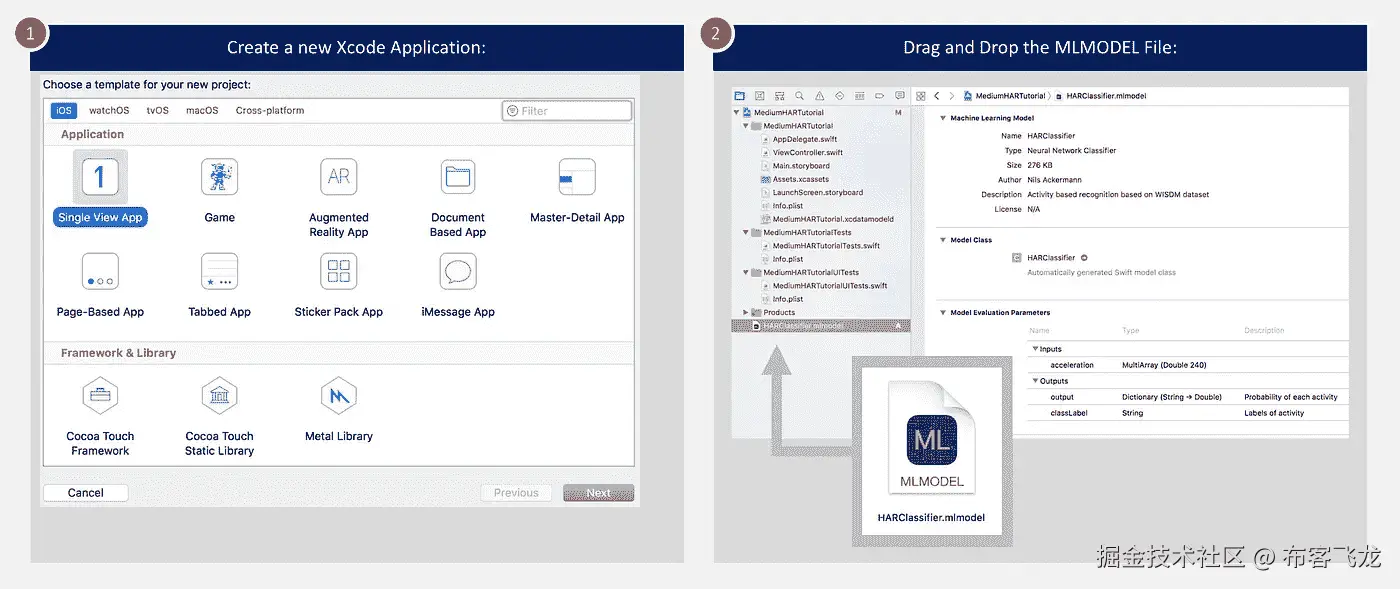Open MediumHARTutorialUITests.swift file
This screenshot has height=589, width=1400.
830,285
